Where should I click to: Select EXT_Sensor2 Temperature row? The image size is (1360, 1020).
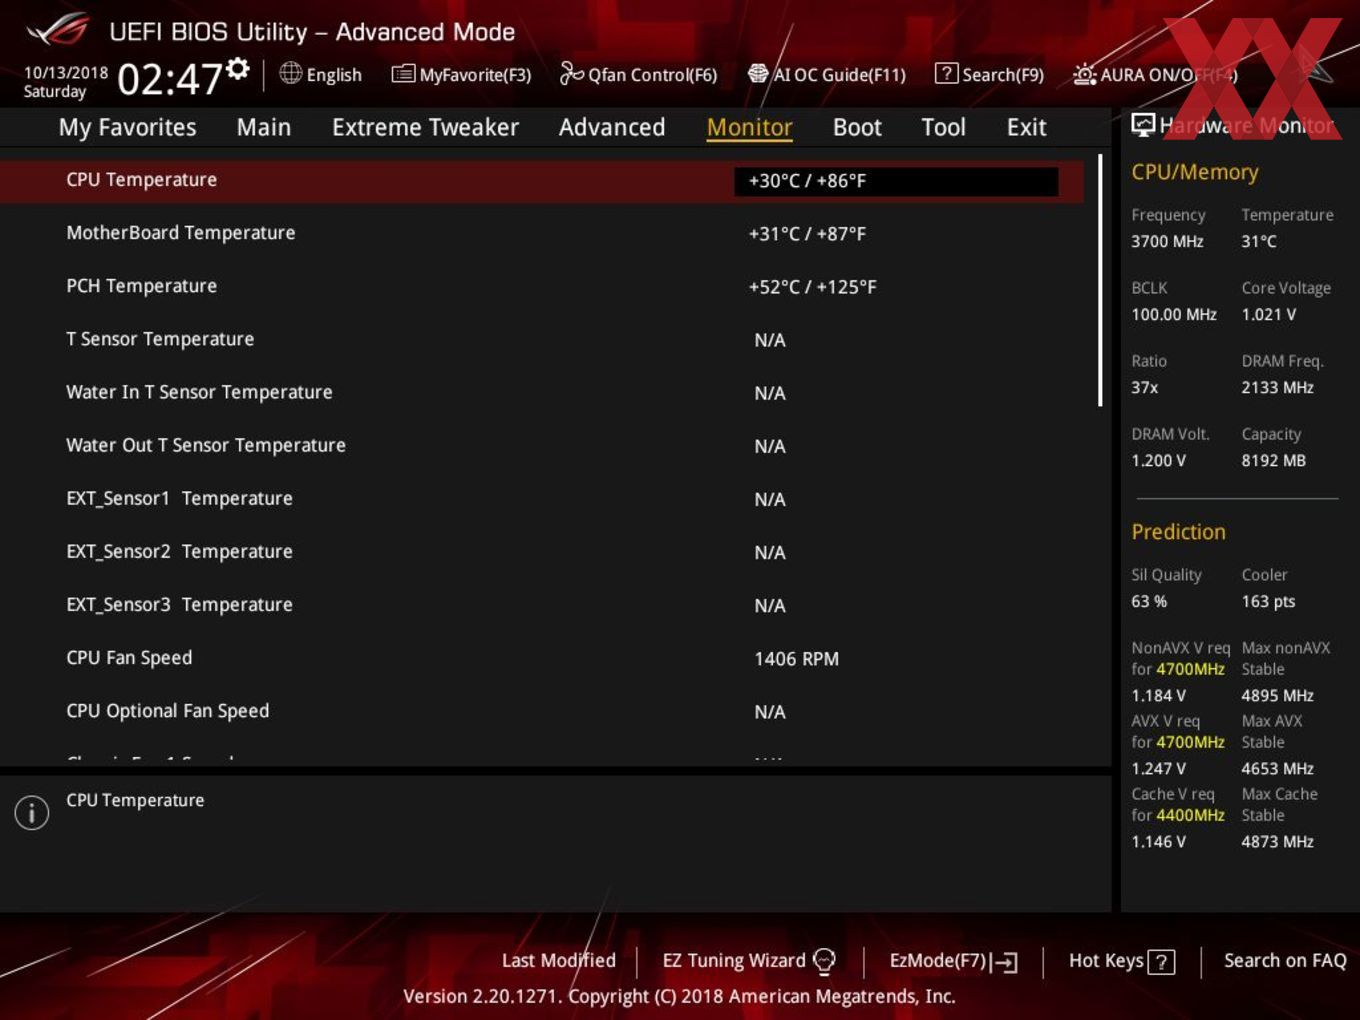click(542, 551)
